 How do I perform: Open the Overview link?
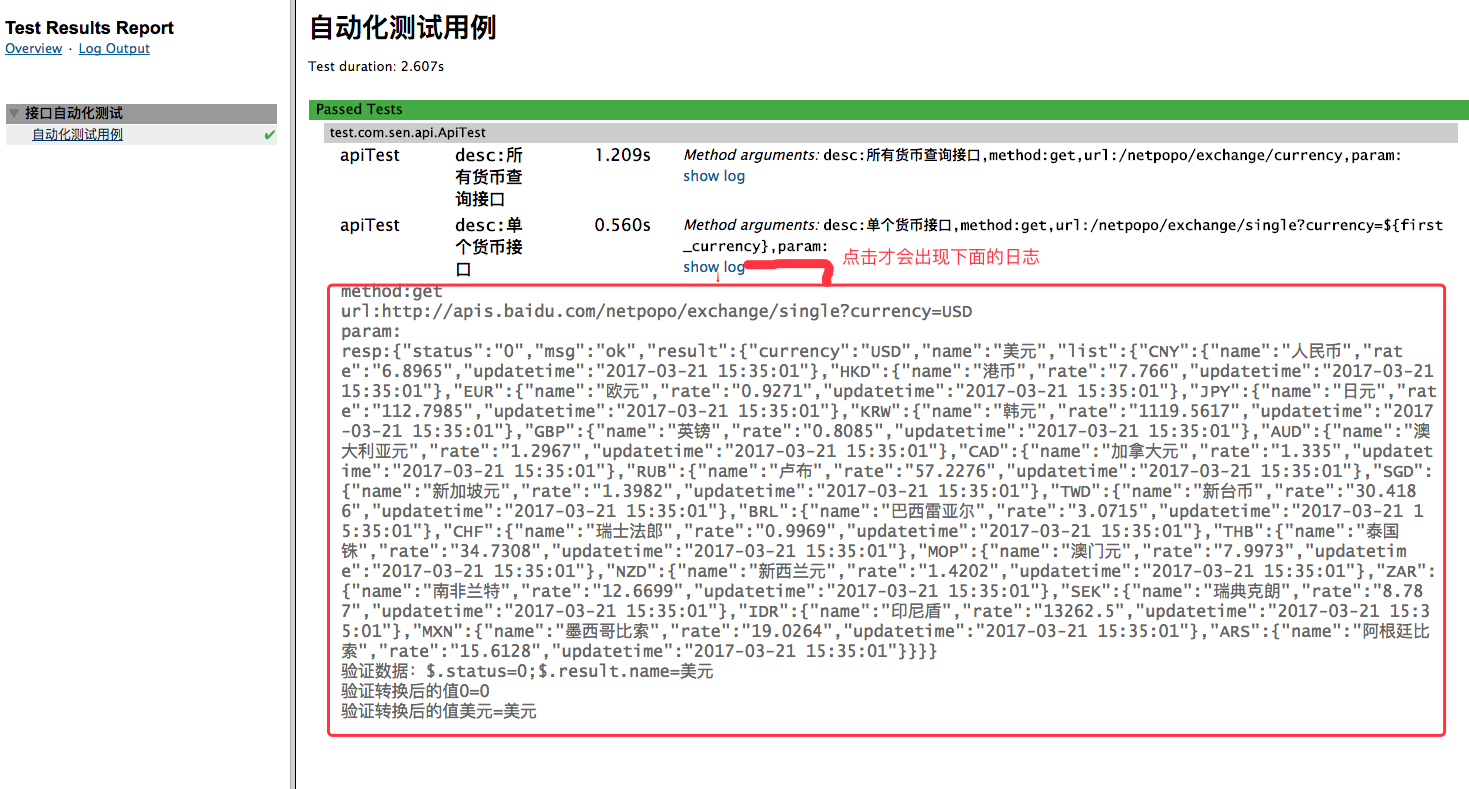click(33, 48)
